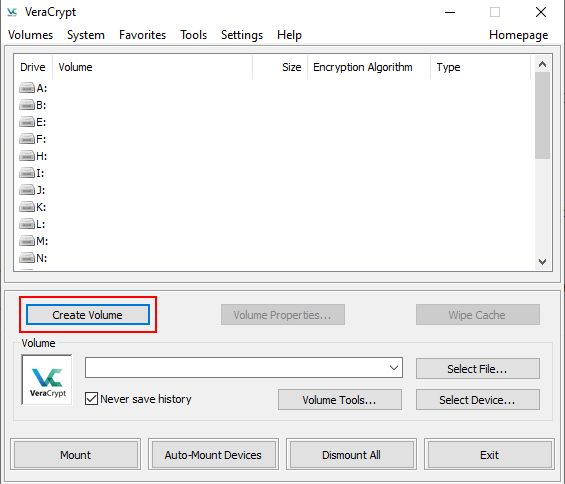
Task: Click the VeraCrypt title bar app icon
Action: tap(12, 12)
